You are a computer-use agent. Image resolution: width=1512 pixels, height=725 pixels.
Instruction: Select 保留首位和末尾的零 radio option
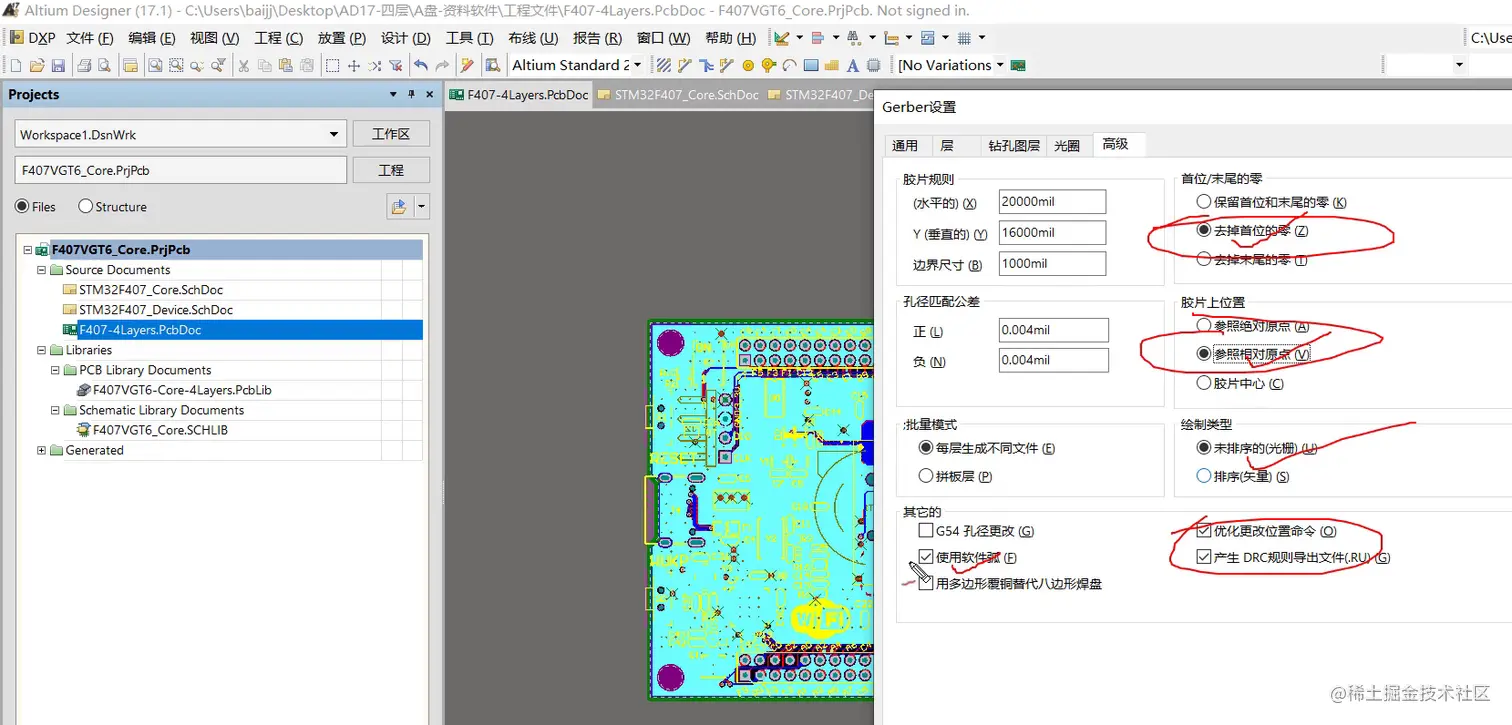point(1204,202)
